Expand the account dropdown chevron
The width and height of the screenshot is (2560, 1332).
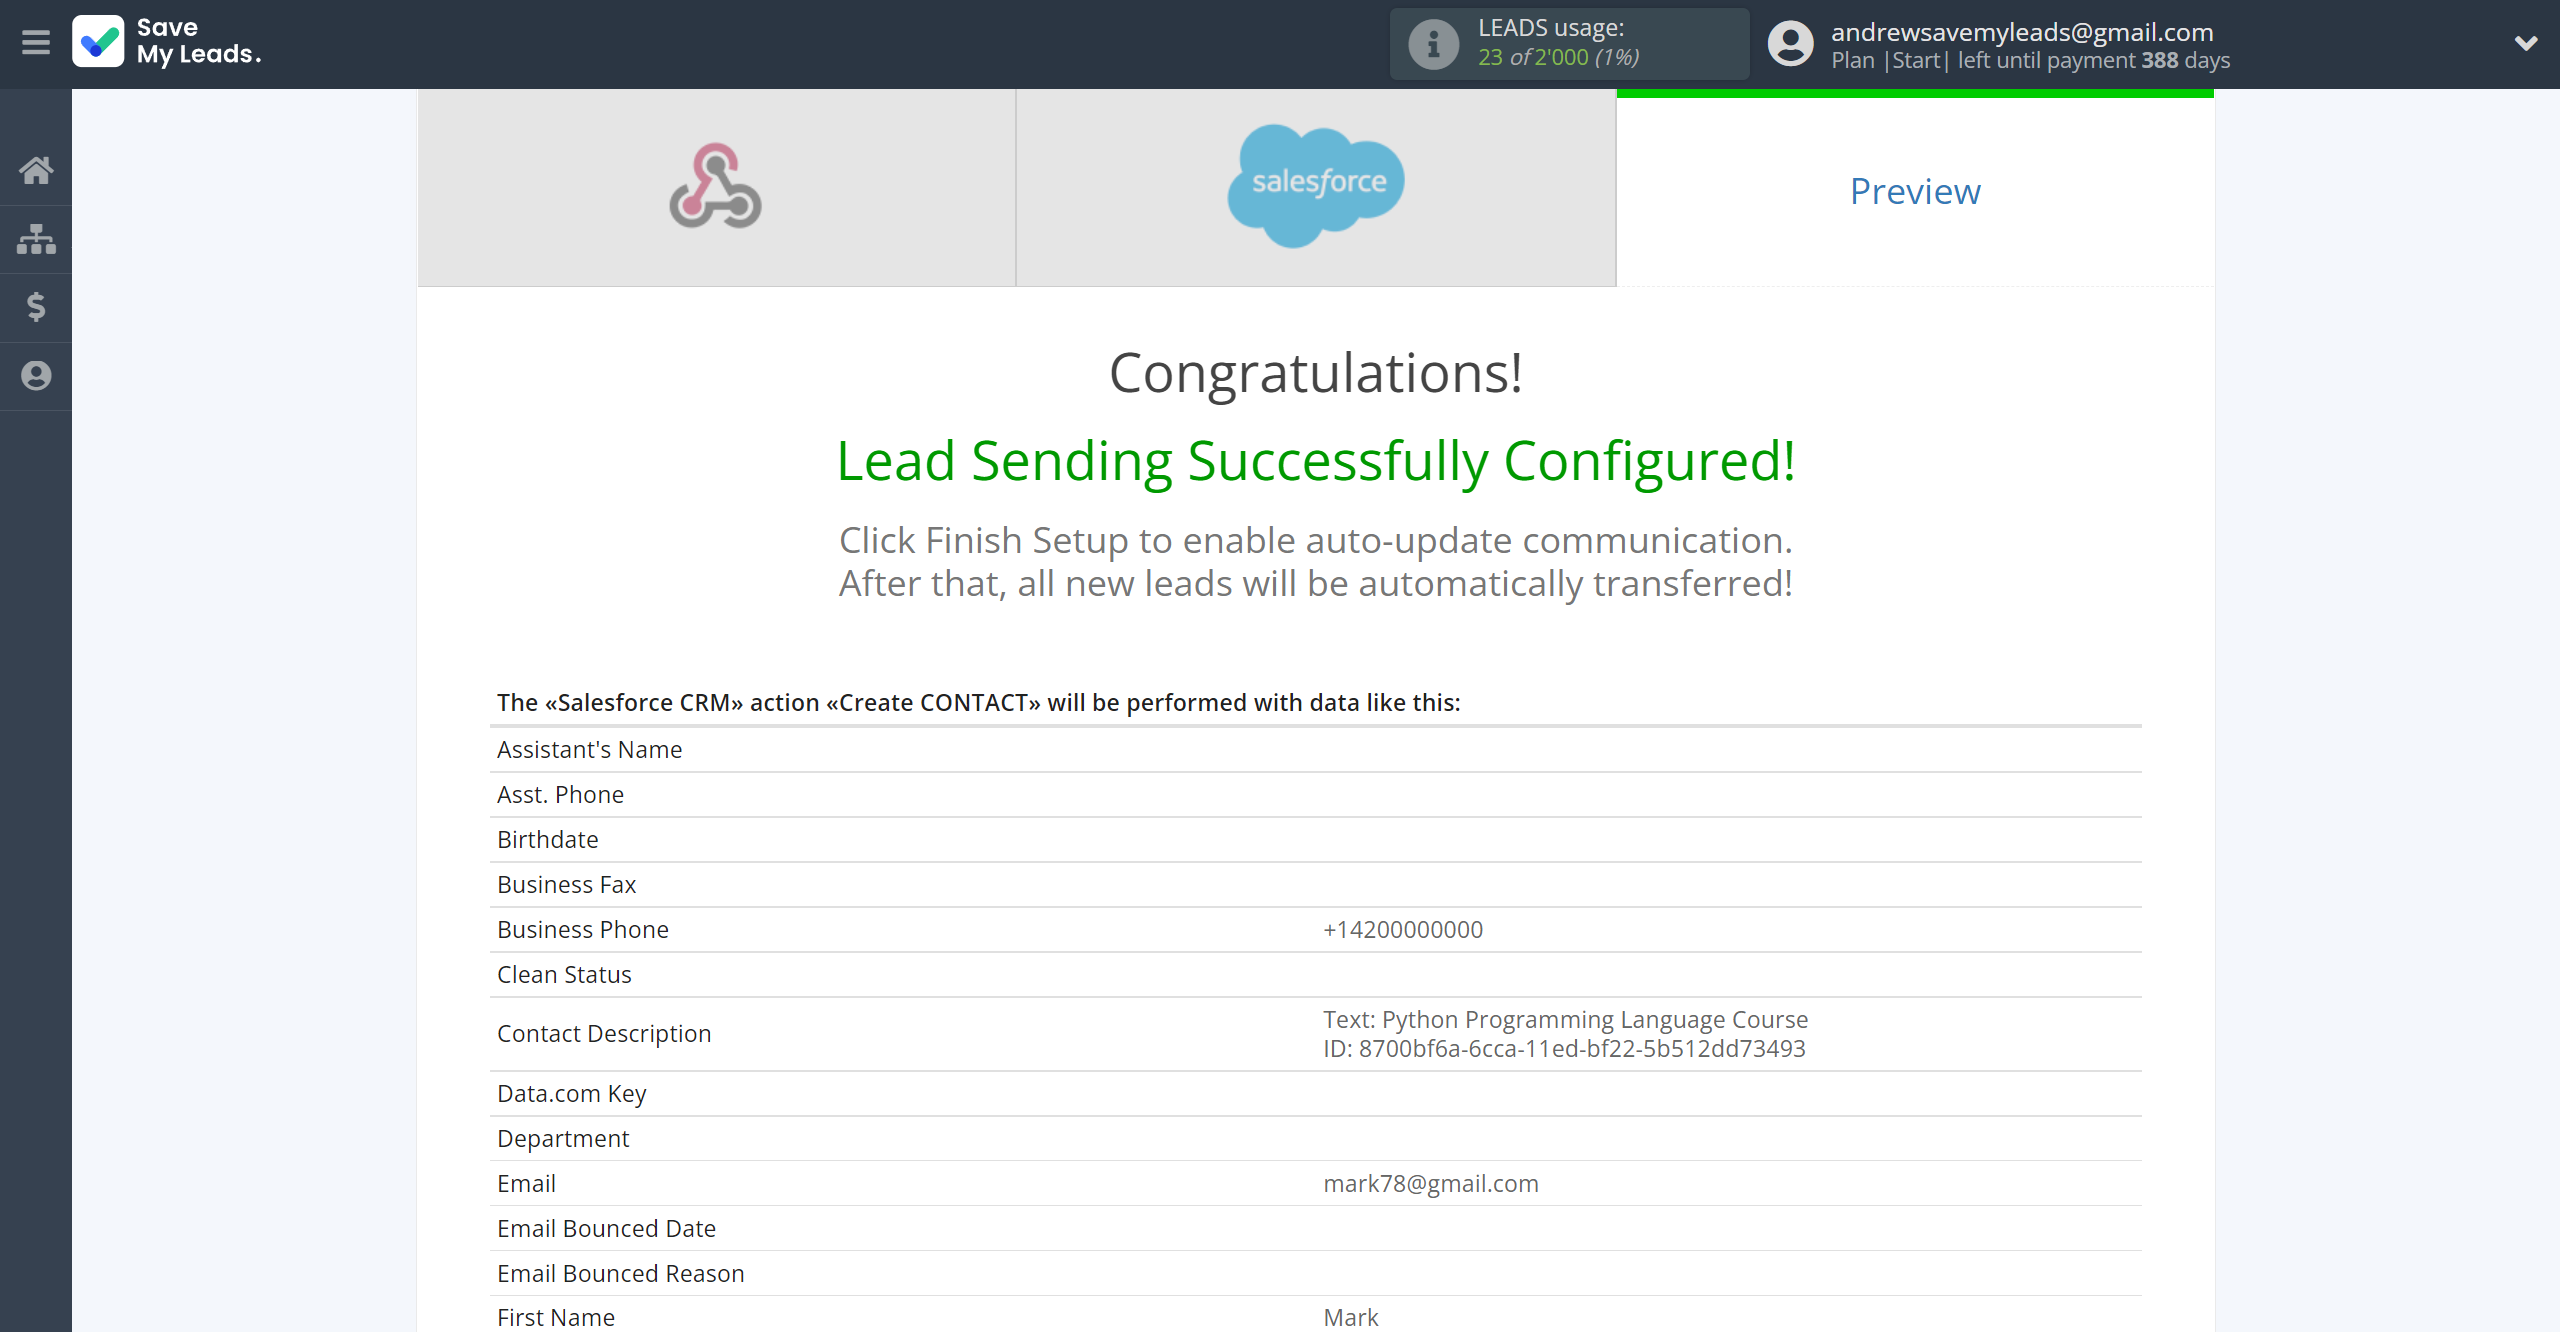(x=2526, y=43)
